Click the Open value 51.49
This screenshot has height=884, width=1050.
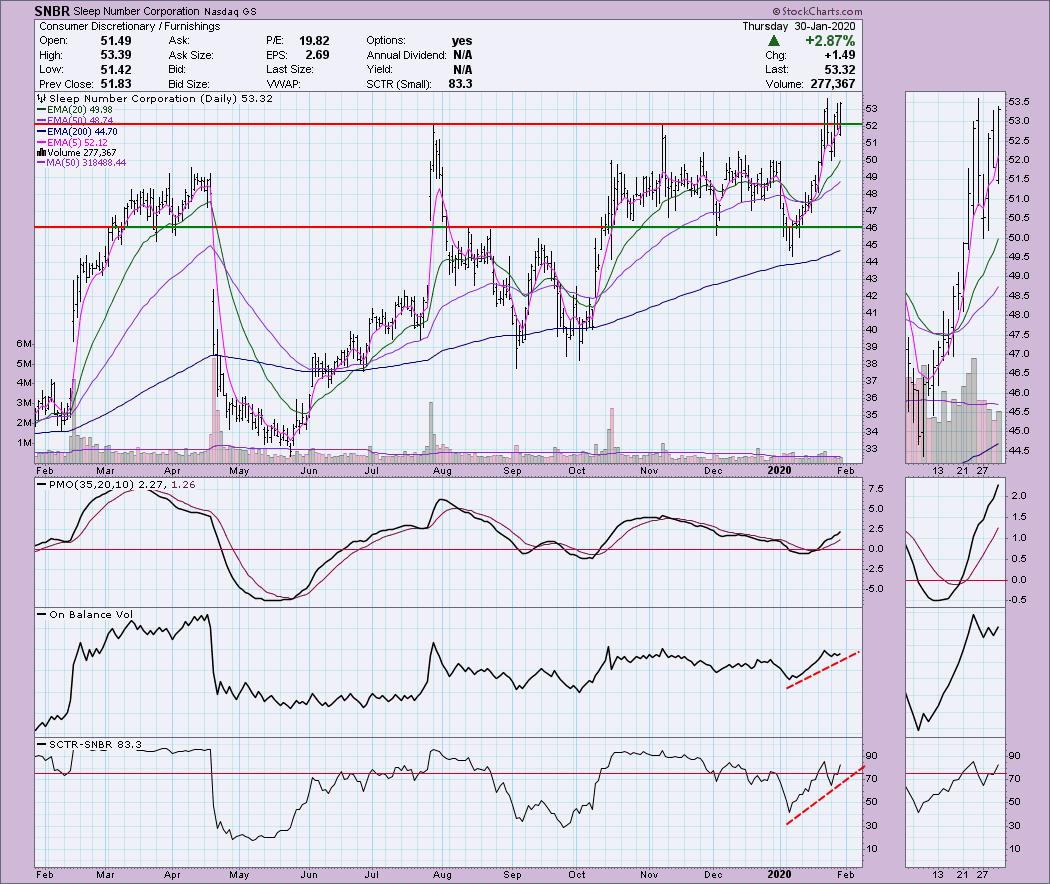click(115, 41)
